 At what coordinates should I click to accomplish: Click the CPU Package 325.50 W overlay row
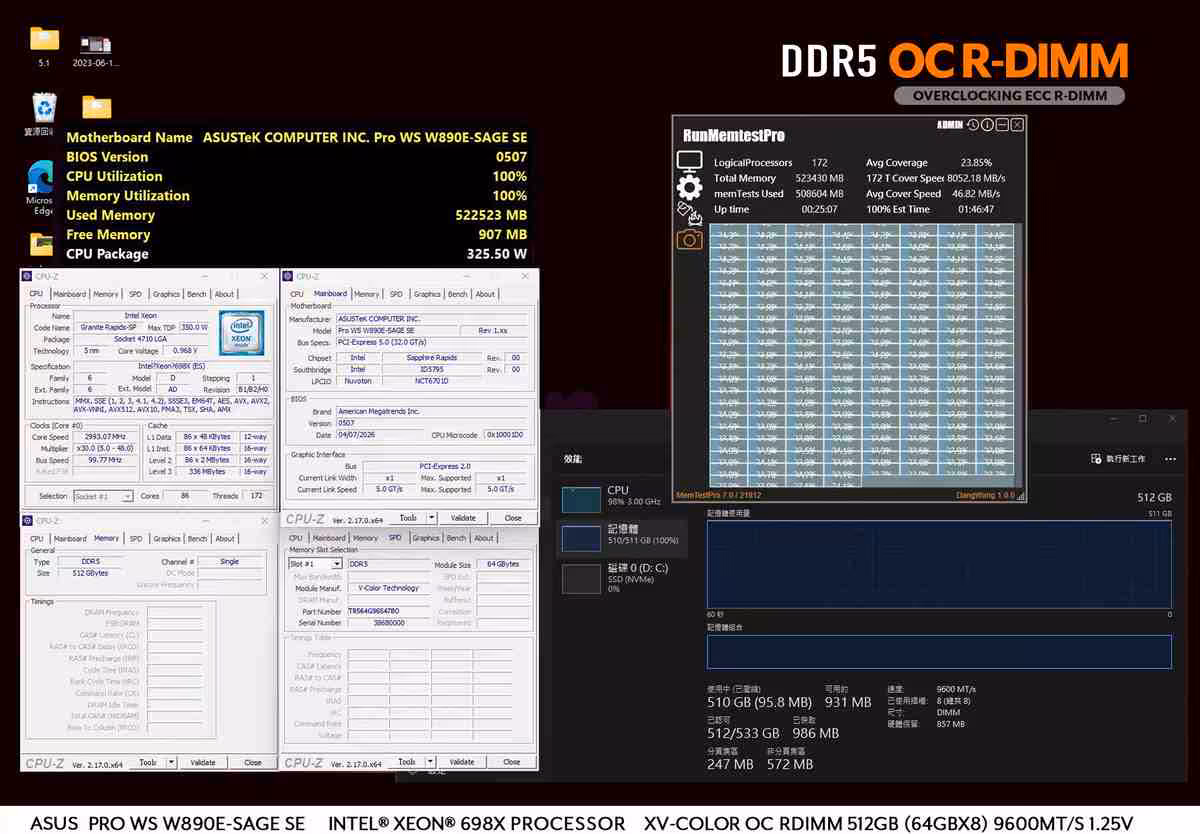pos(297,254)
